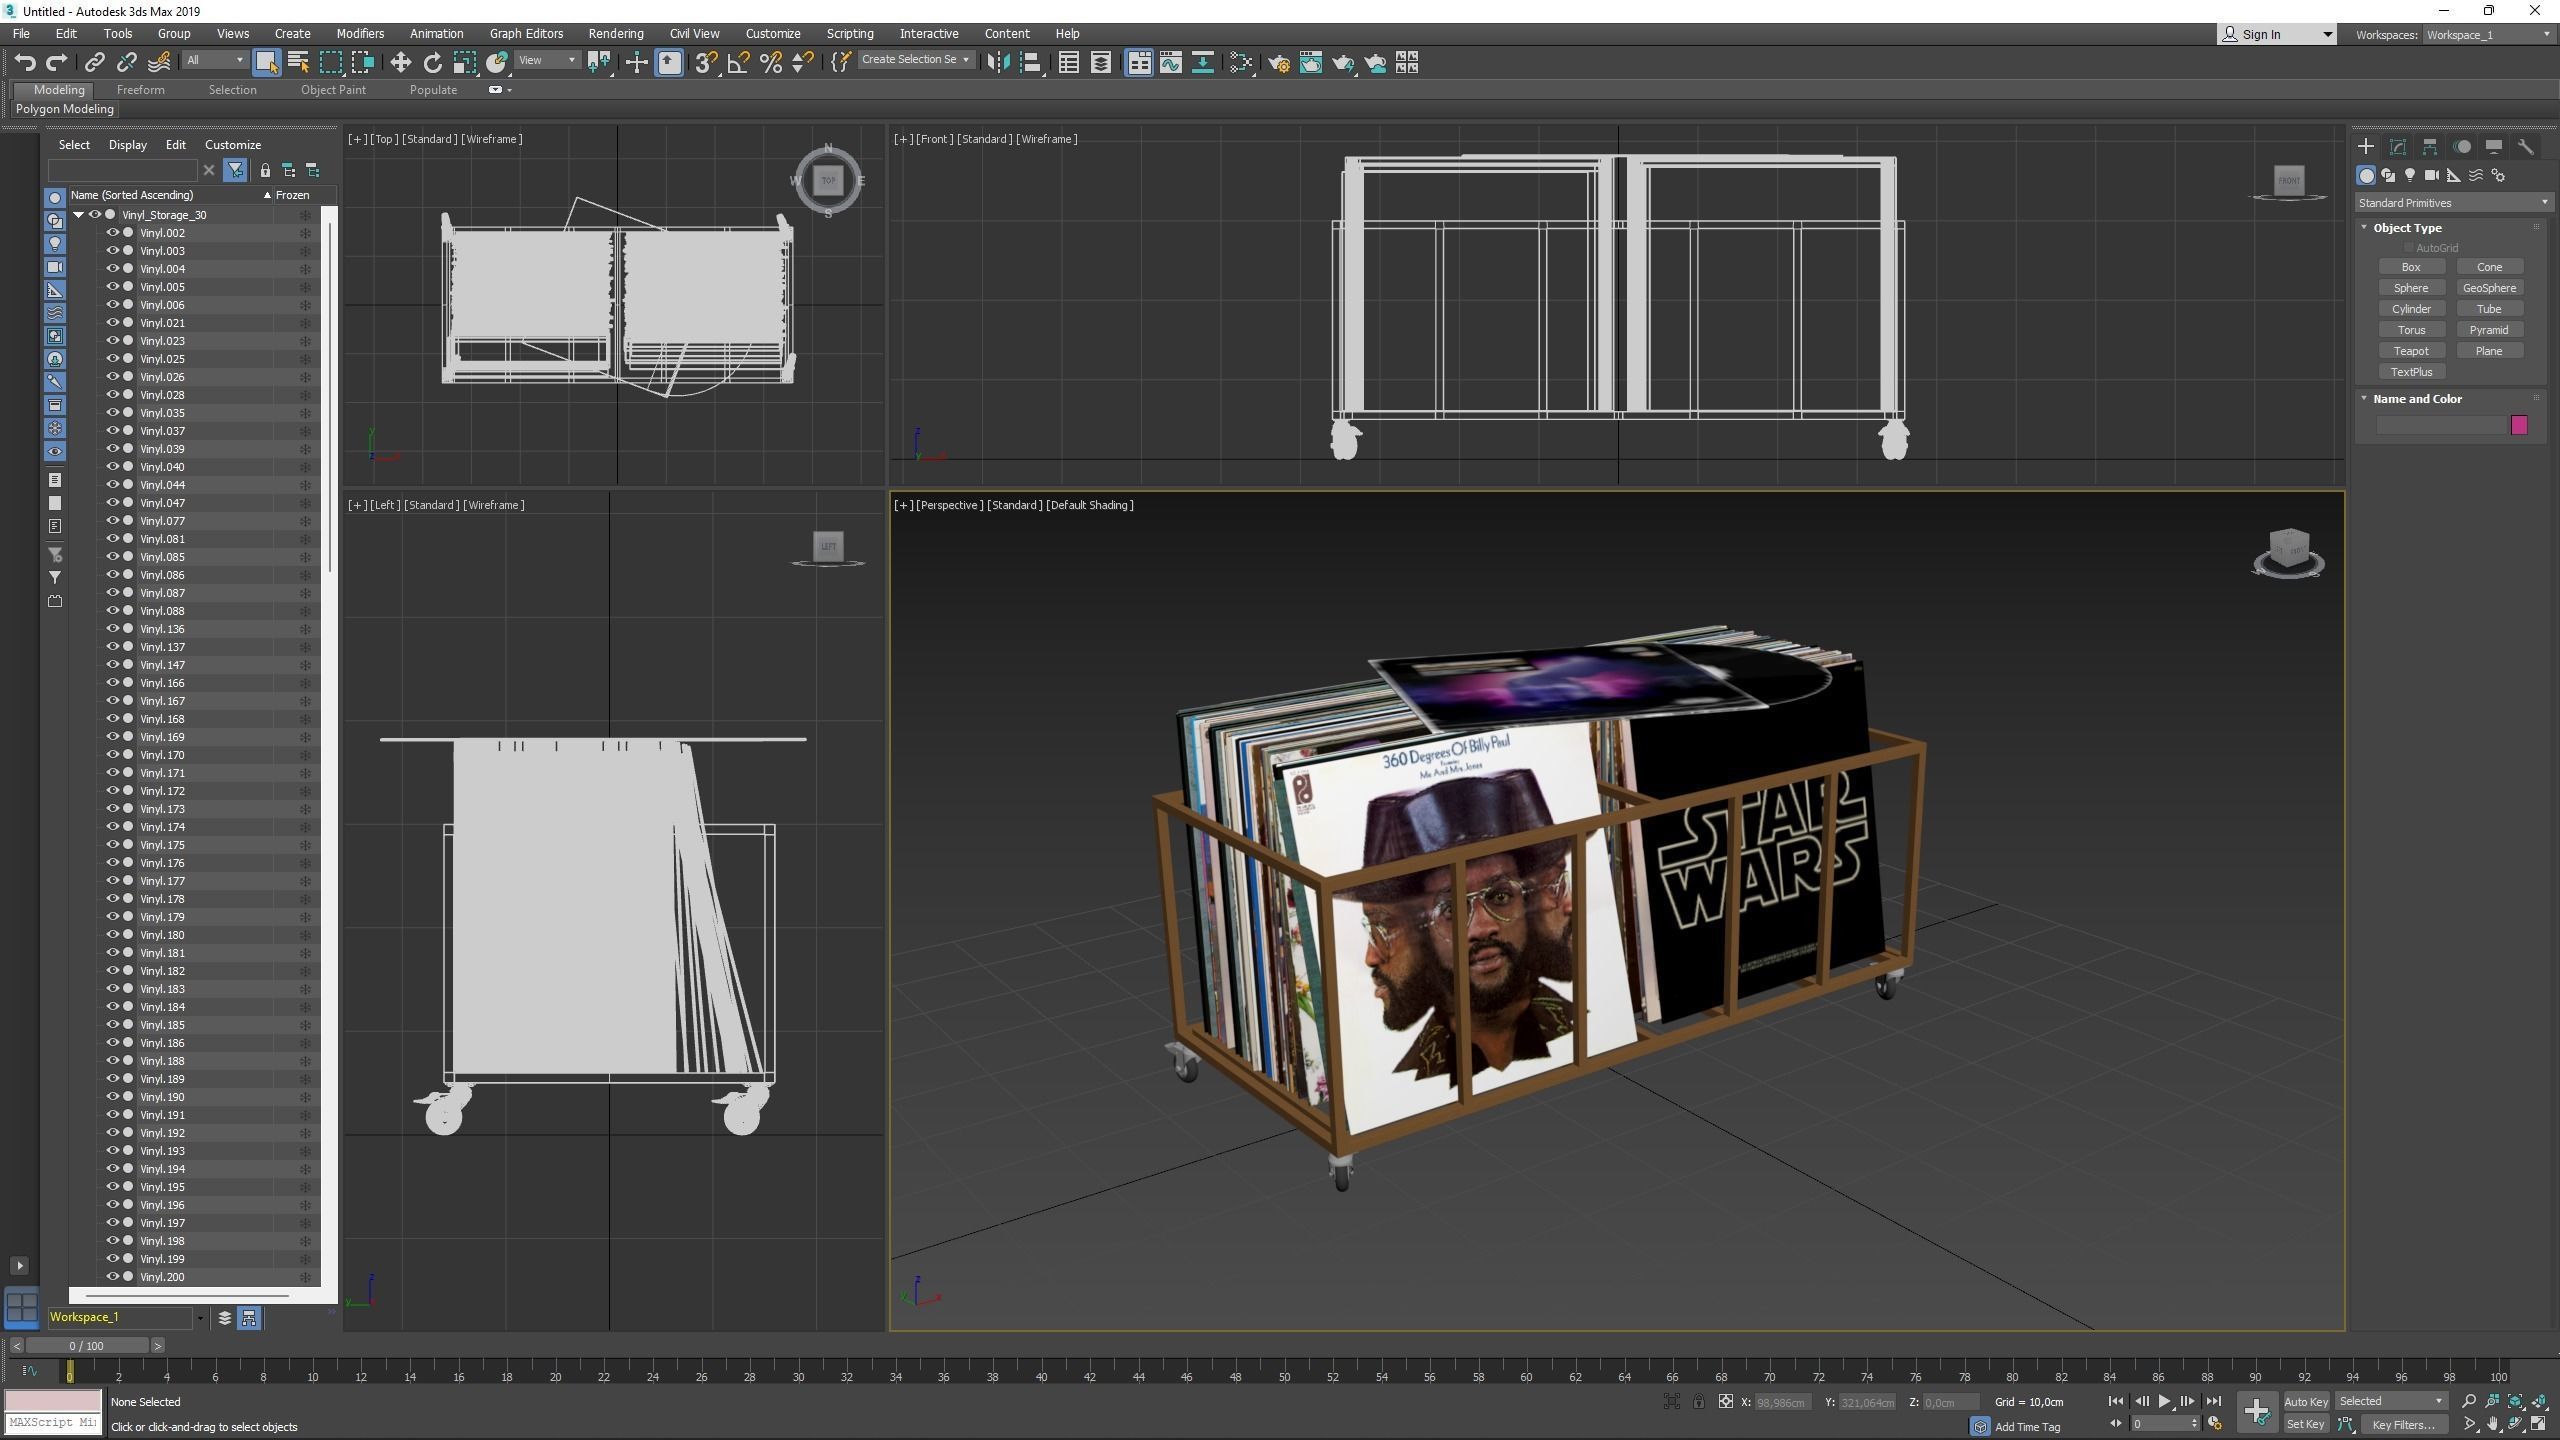This screenshot has width=2560, height=1440.
Task: Collapse the Vinyl_Storage_30 tree node
Action: click(78, 215)
